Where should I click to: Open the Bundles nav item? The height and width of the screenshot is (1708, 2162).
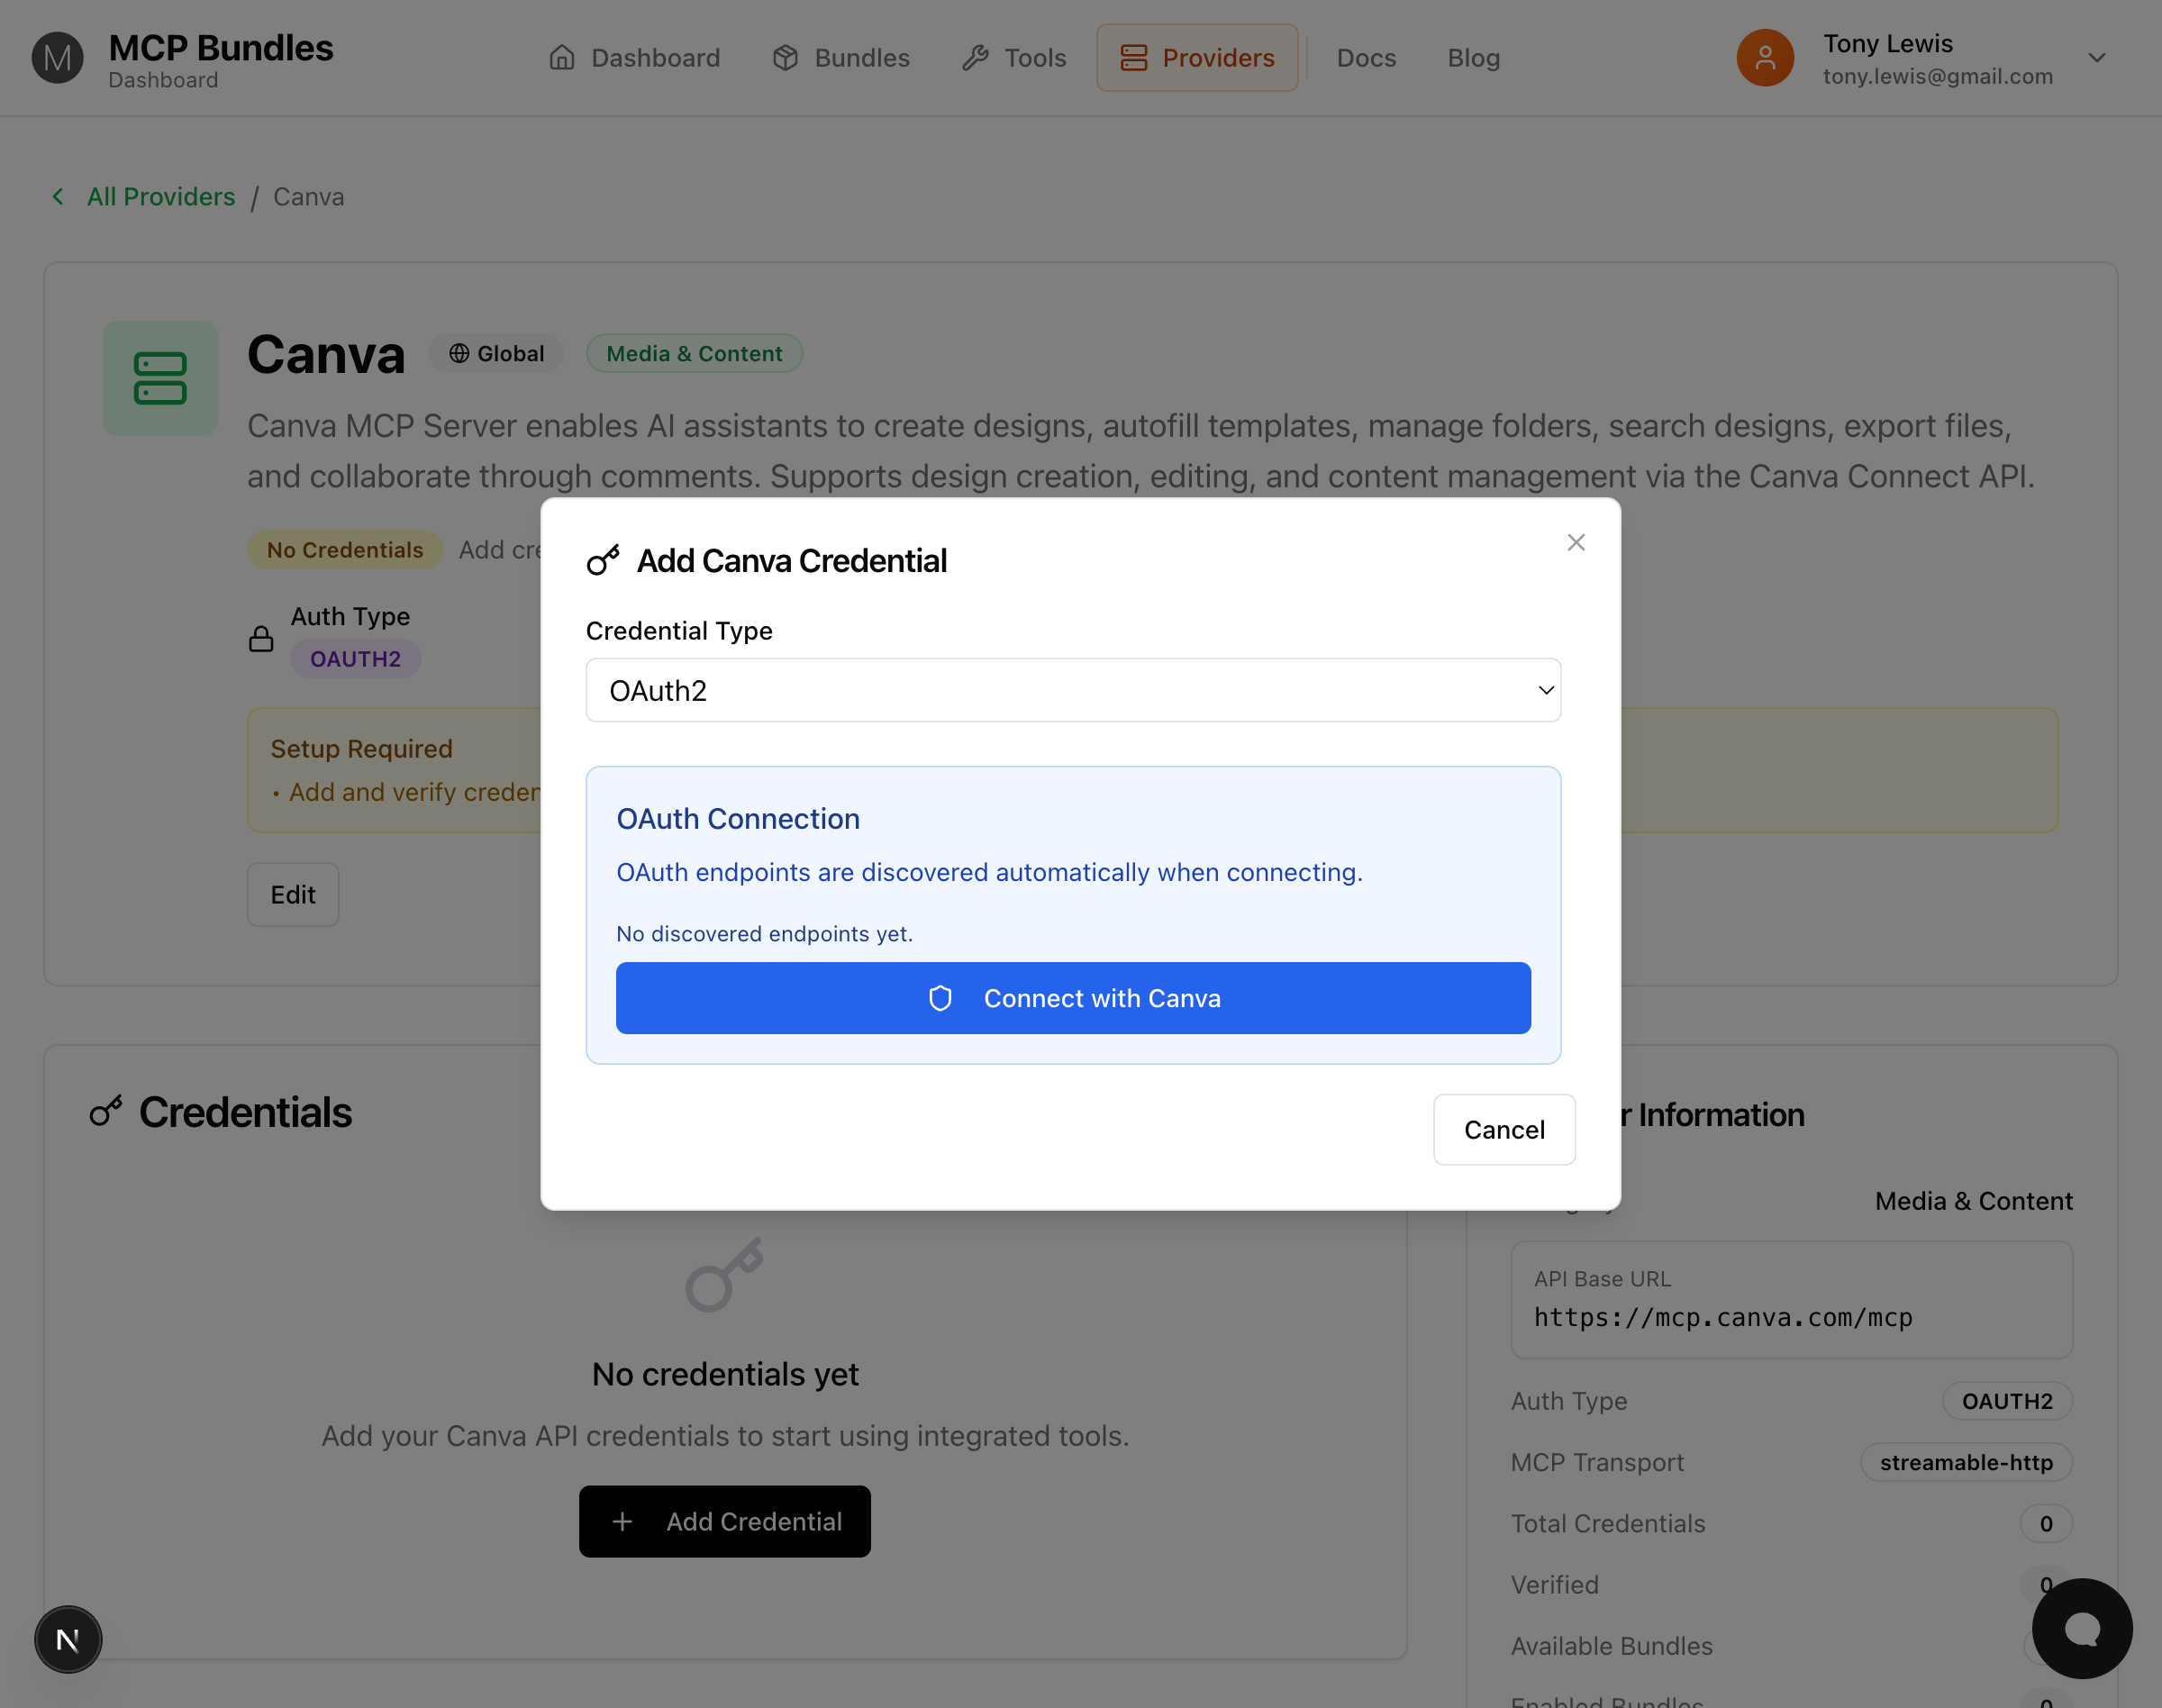(841, 58)
